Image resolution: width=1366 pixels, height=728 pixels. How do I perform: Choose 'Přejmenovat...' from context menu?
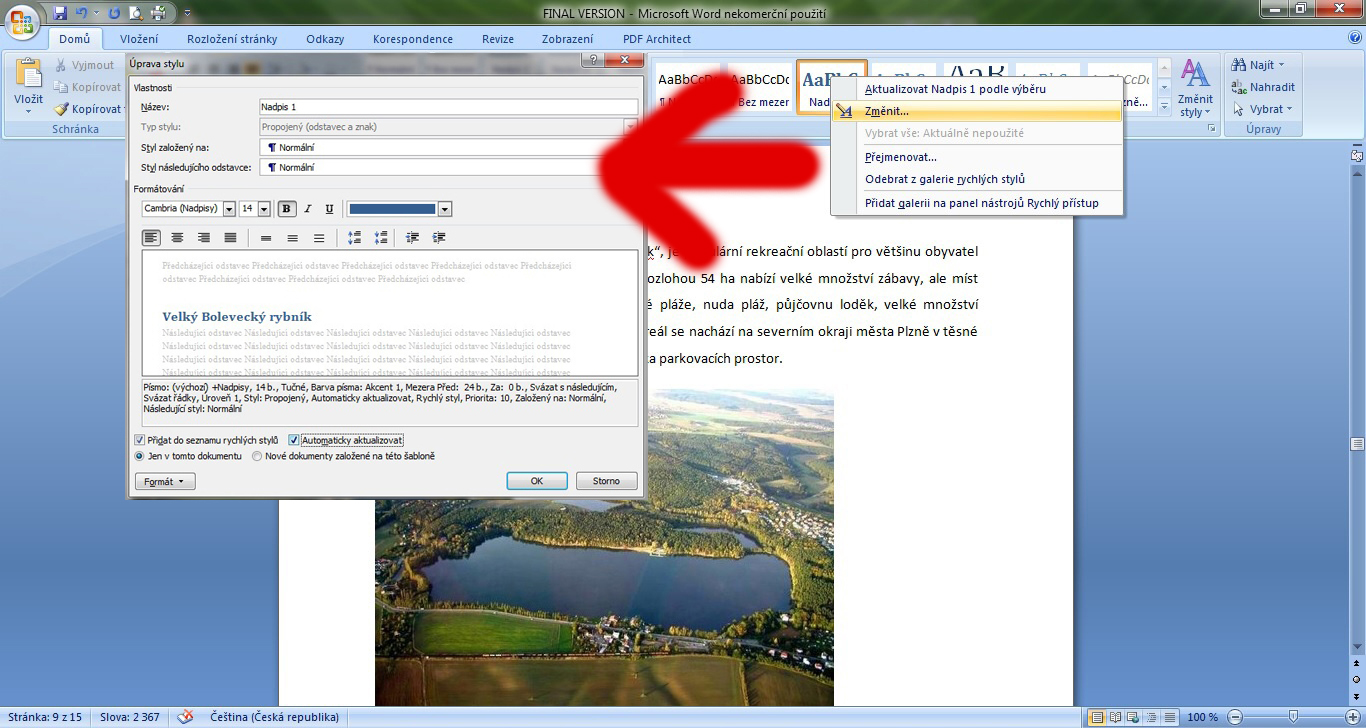[x=900, y=157]
